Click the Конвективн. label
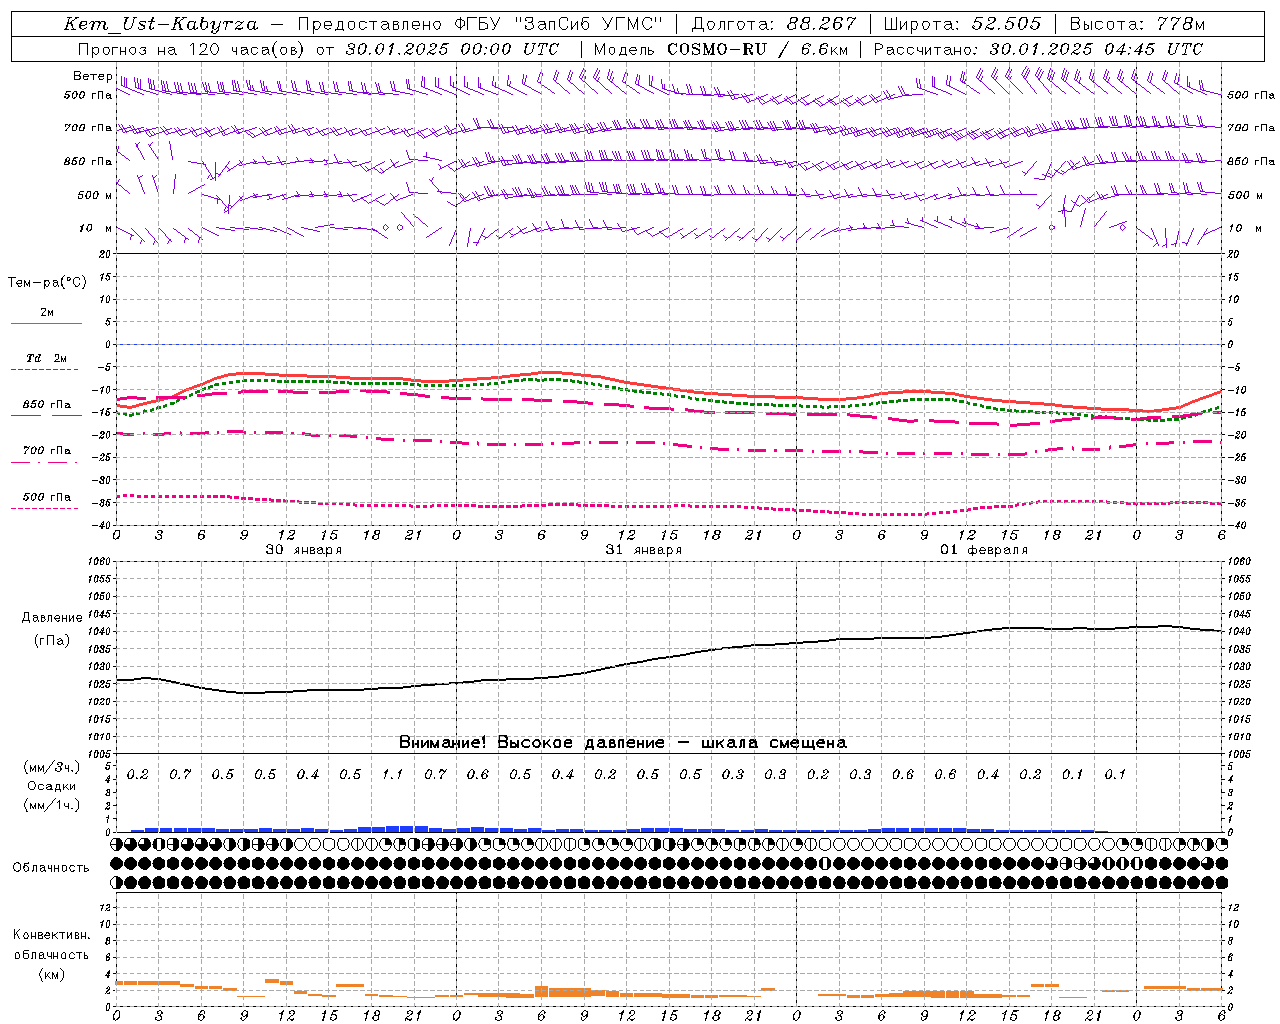 pyautogui.click(x=51, y=935)
